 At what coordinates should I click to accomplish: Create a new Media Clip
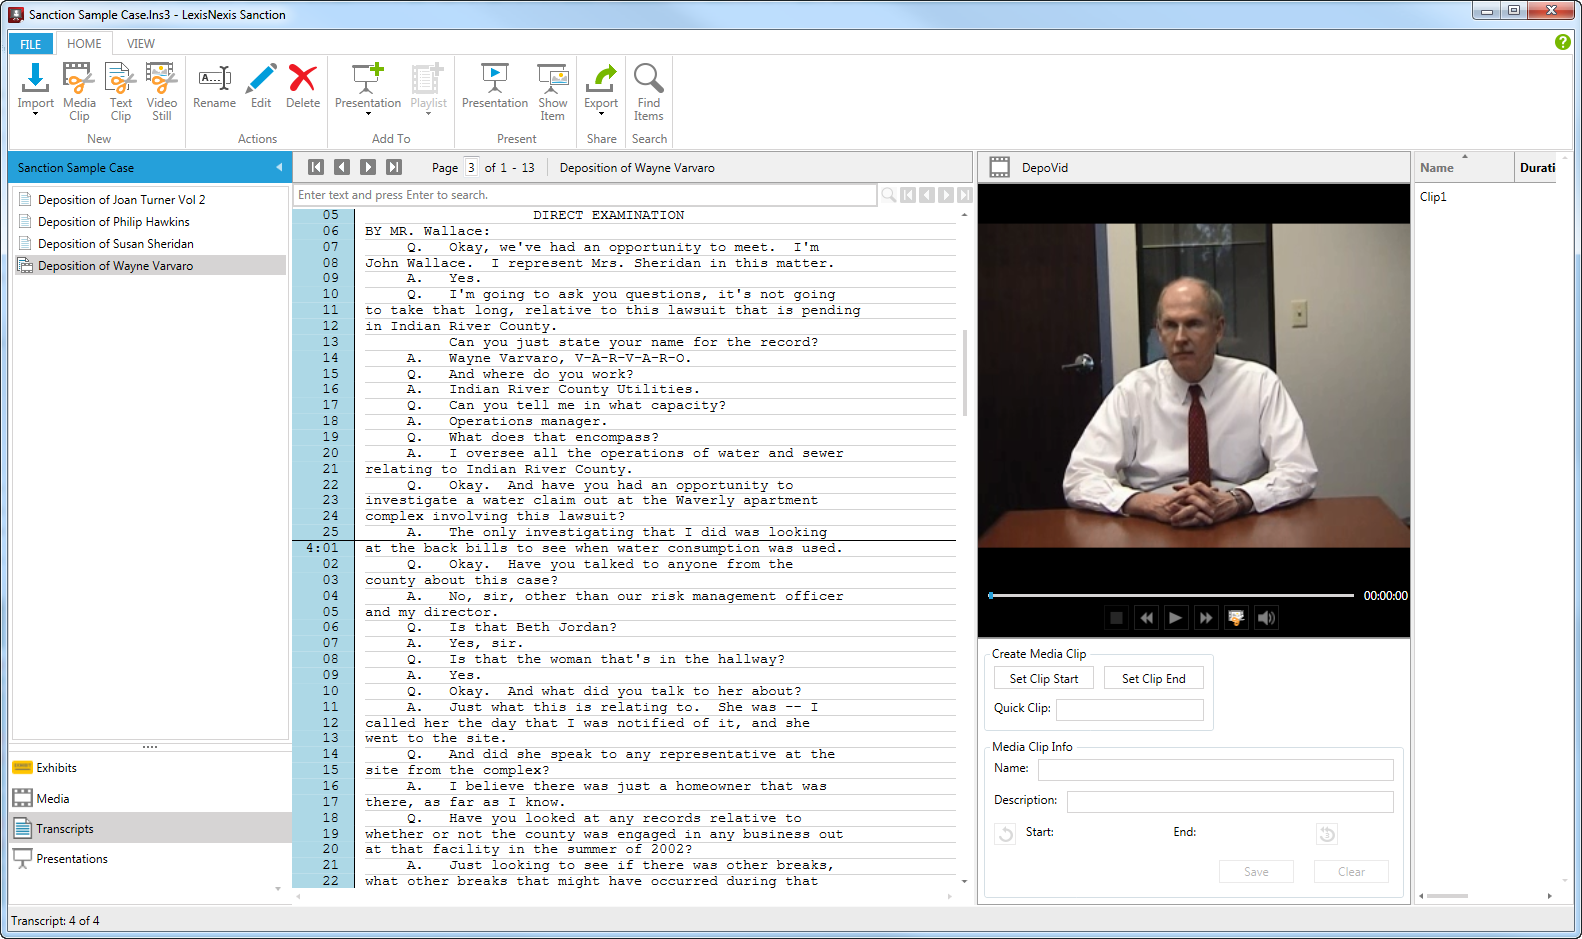pos(79,91)
